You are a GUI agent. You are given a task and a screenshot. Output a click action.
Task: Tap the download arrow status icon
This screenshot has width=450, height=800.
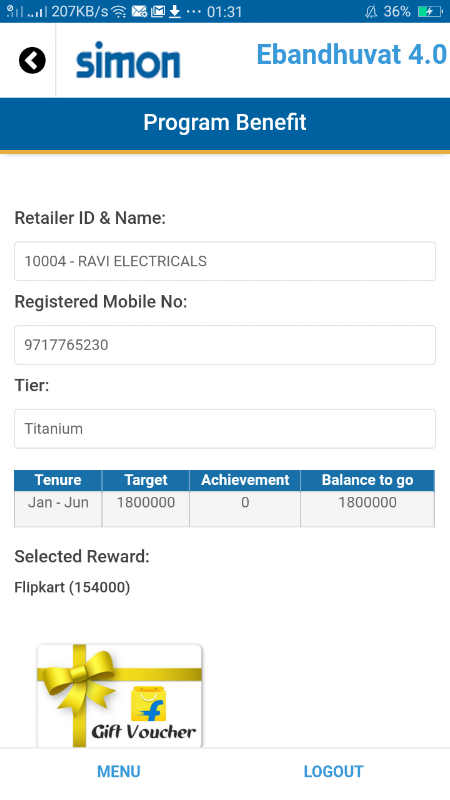[x=175, y=11]
